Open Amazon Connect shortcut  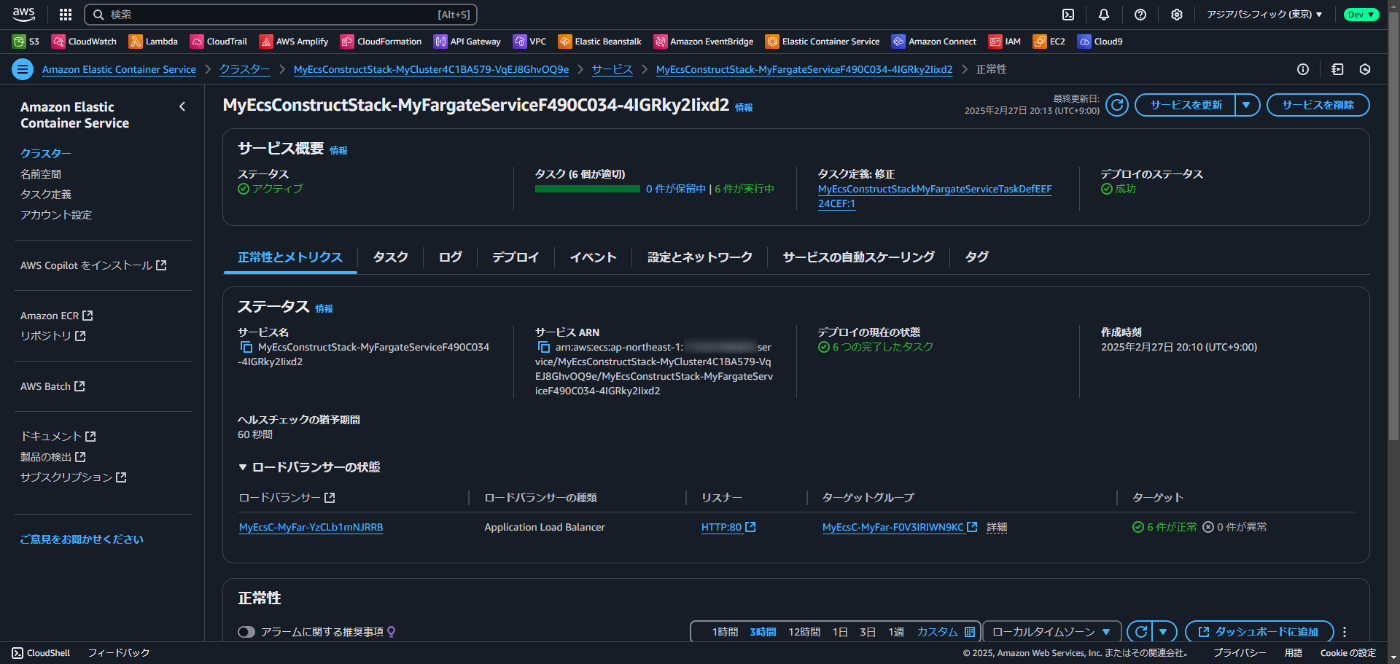pos(934,42)
